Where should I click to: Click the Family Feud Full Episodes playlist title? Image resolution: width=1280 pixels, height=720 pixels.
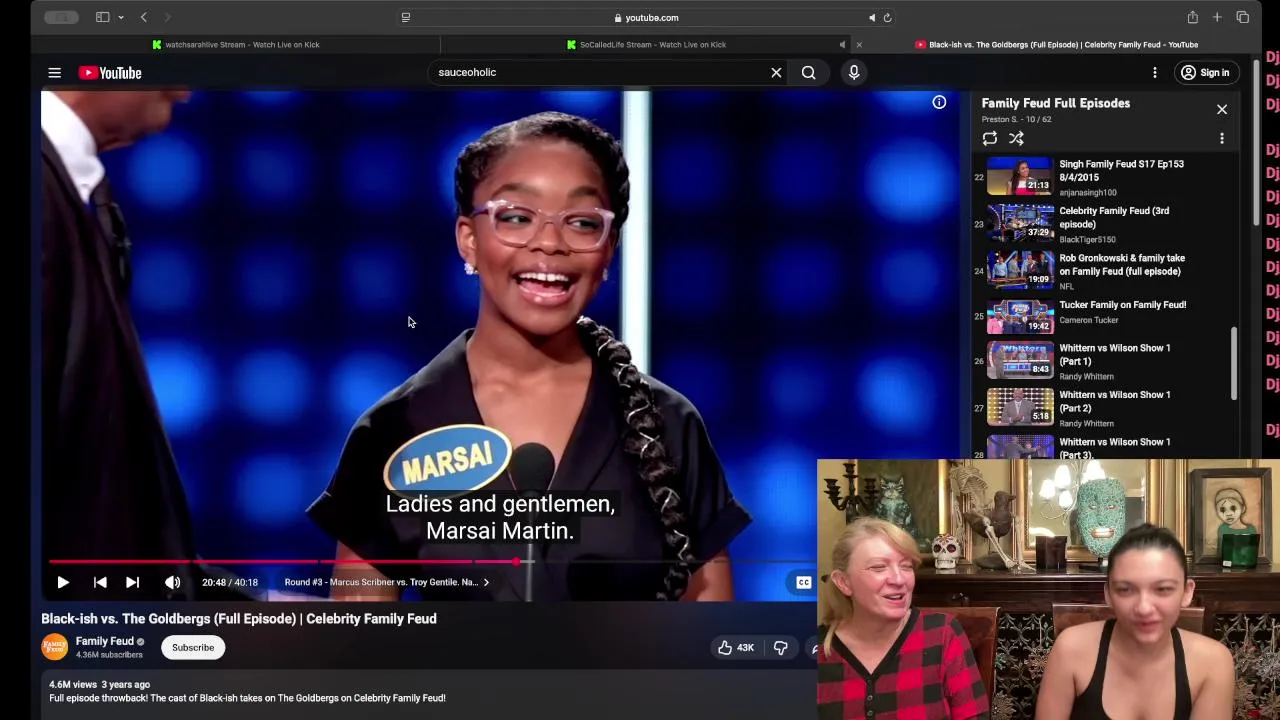click(x=1055, y=103)
